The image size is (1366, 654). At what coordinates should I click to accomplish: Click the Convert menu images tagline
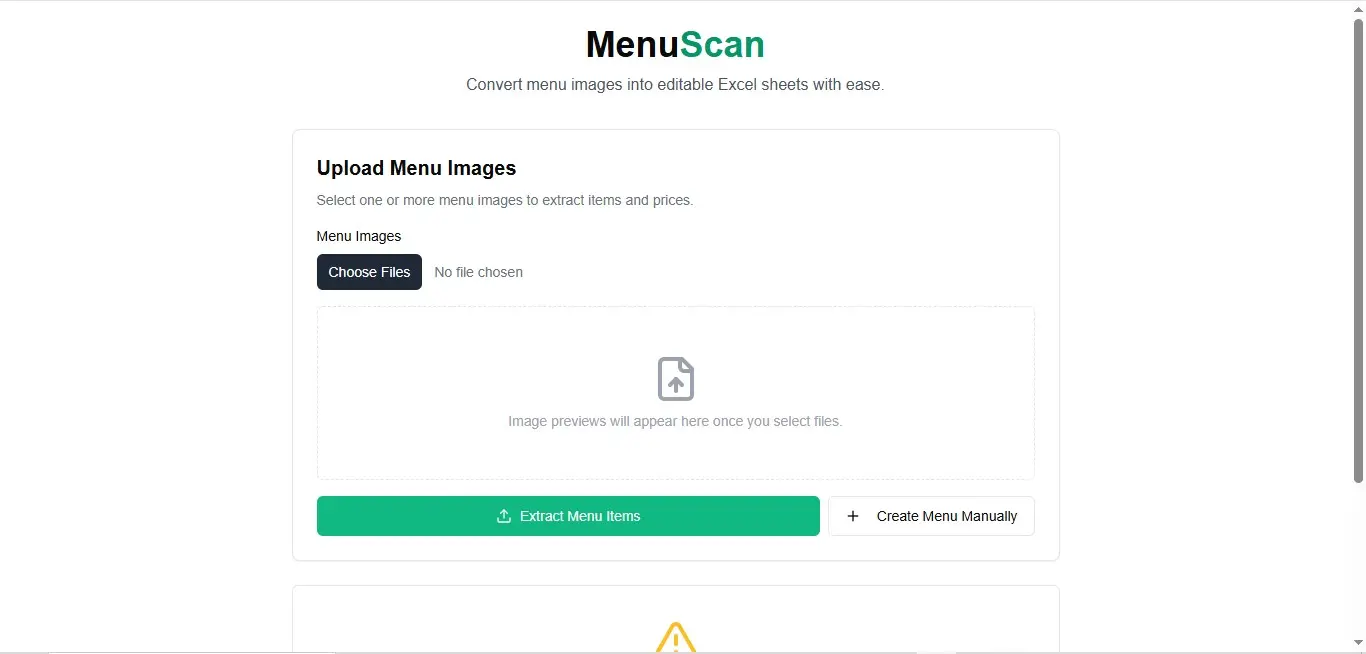click(x=675, y=85)
